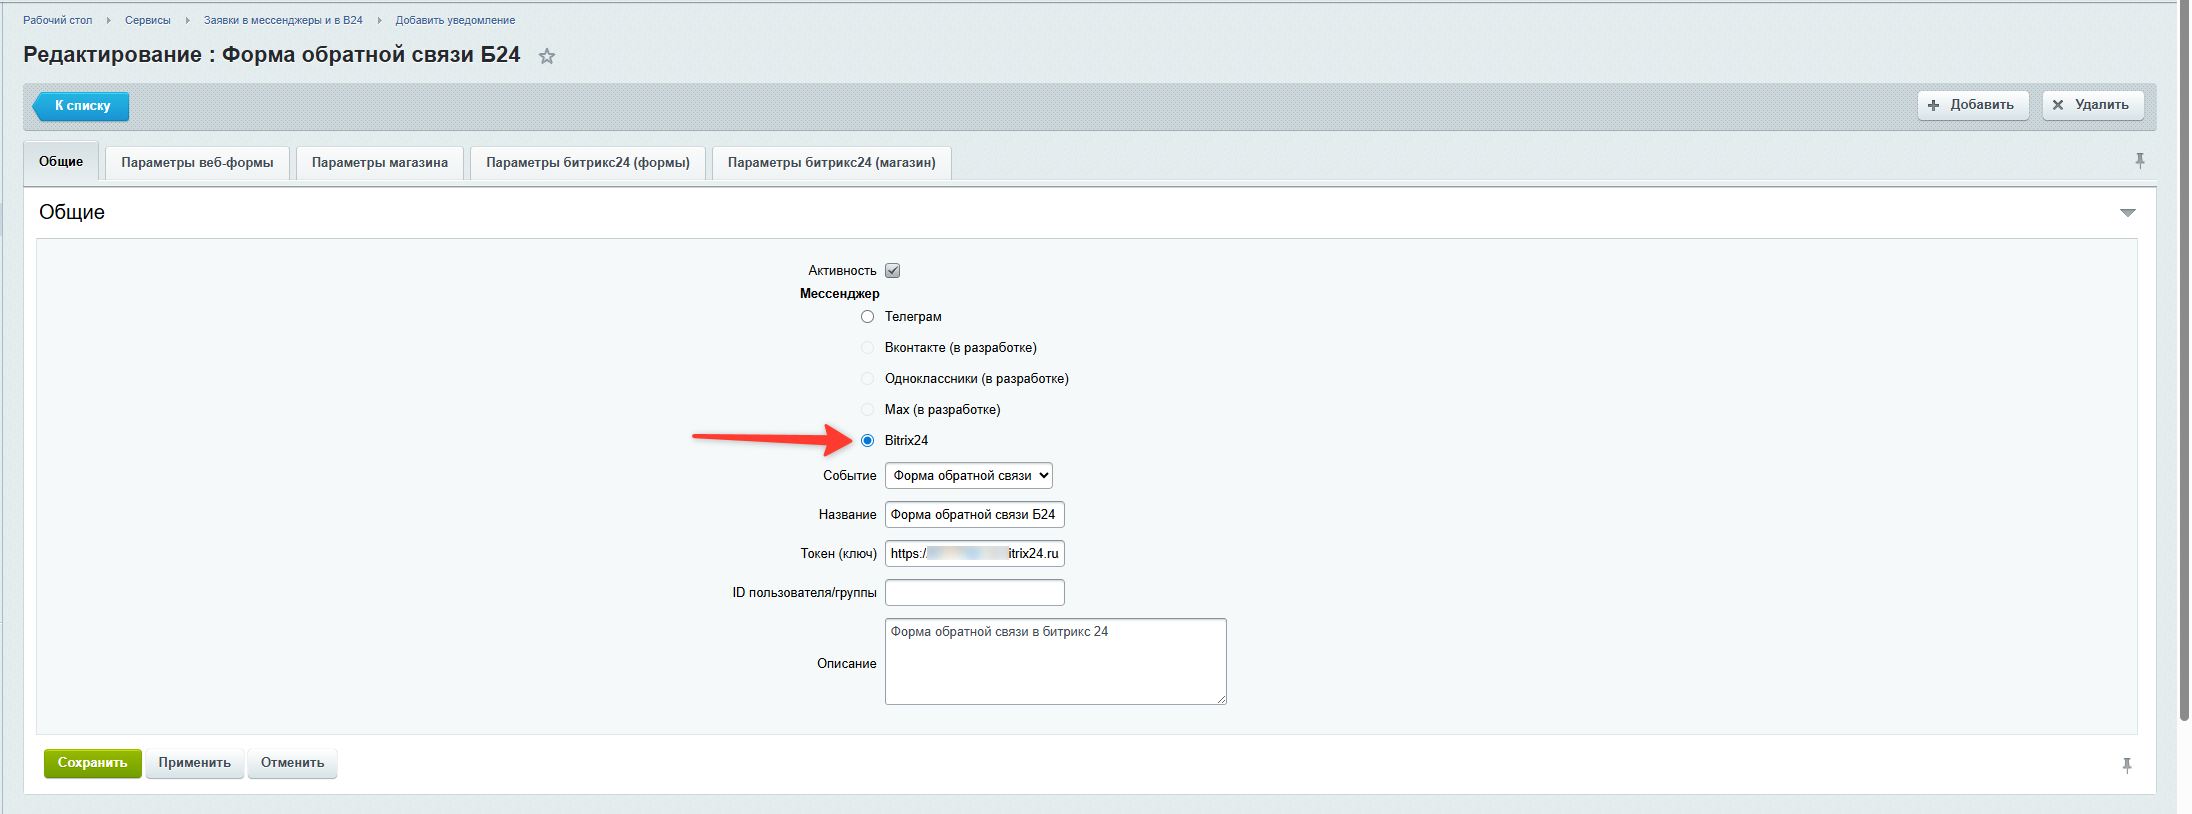Collapse the Общие section arrow
The image size is (2192, 814).
(2127, 213)
